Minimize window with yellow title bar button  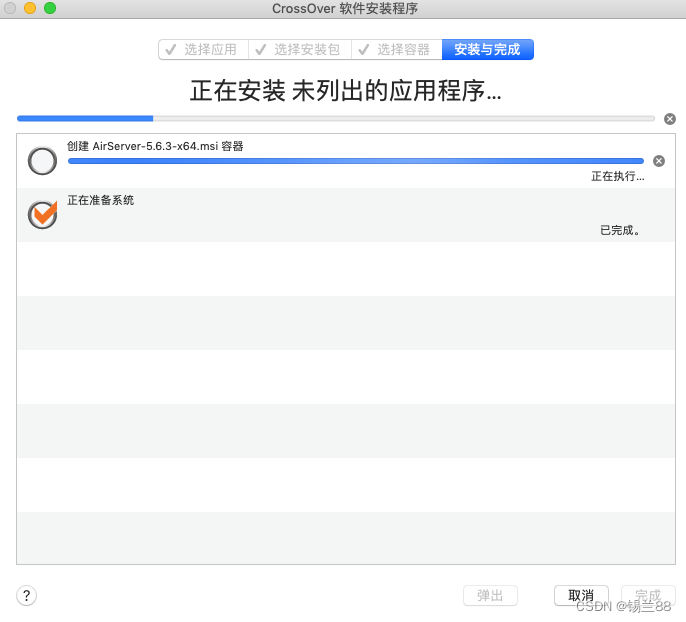pos(30,8)
